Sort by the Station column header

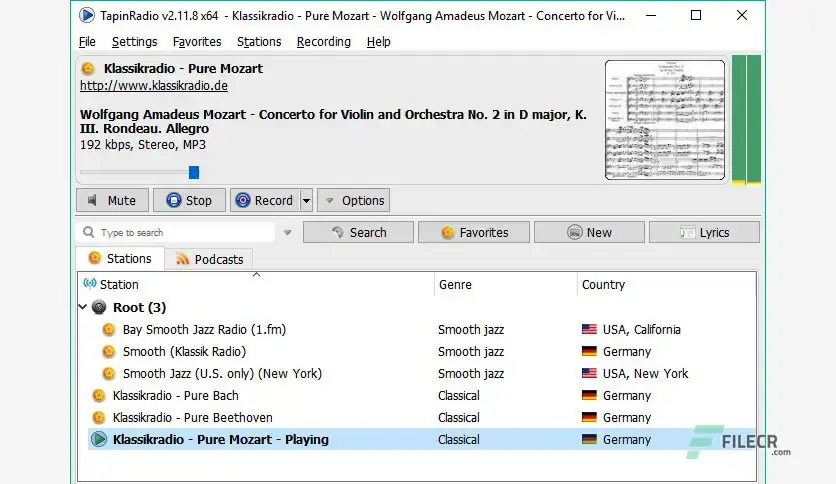click(x=256, y=285)
